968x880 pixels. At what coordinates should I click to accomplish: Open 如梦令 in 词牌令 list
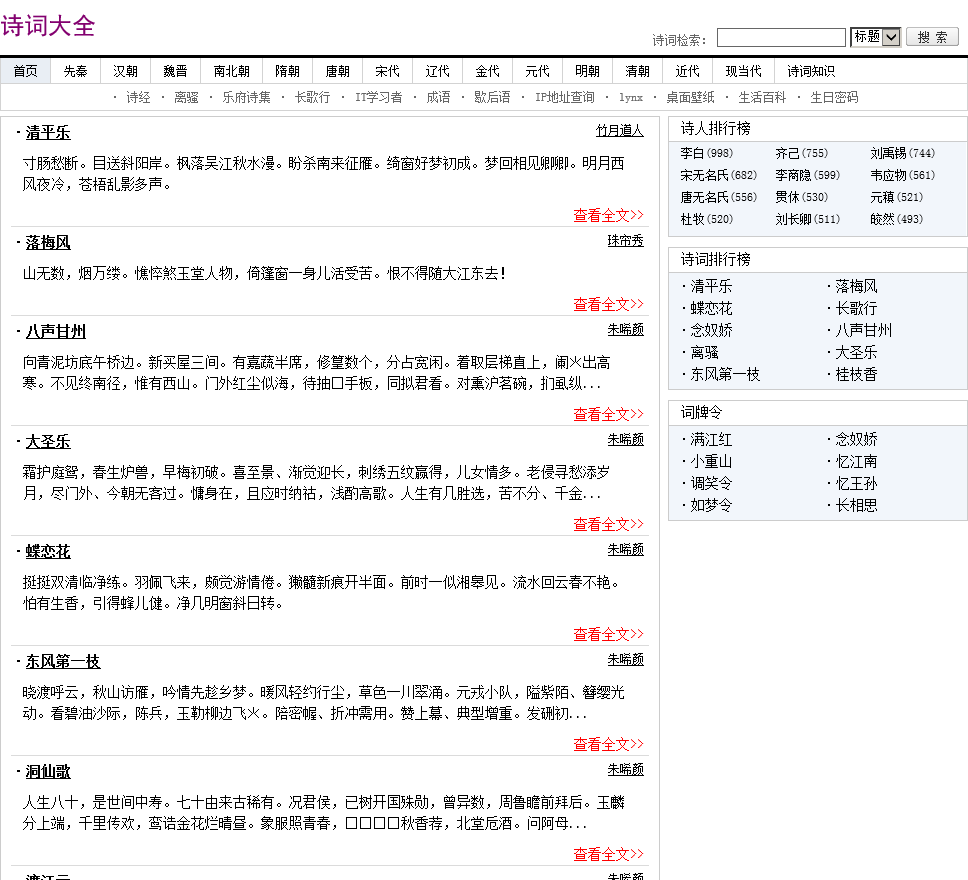[x=711, y=505]
